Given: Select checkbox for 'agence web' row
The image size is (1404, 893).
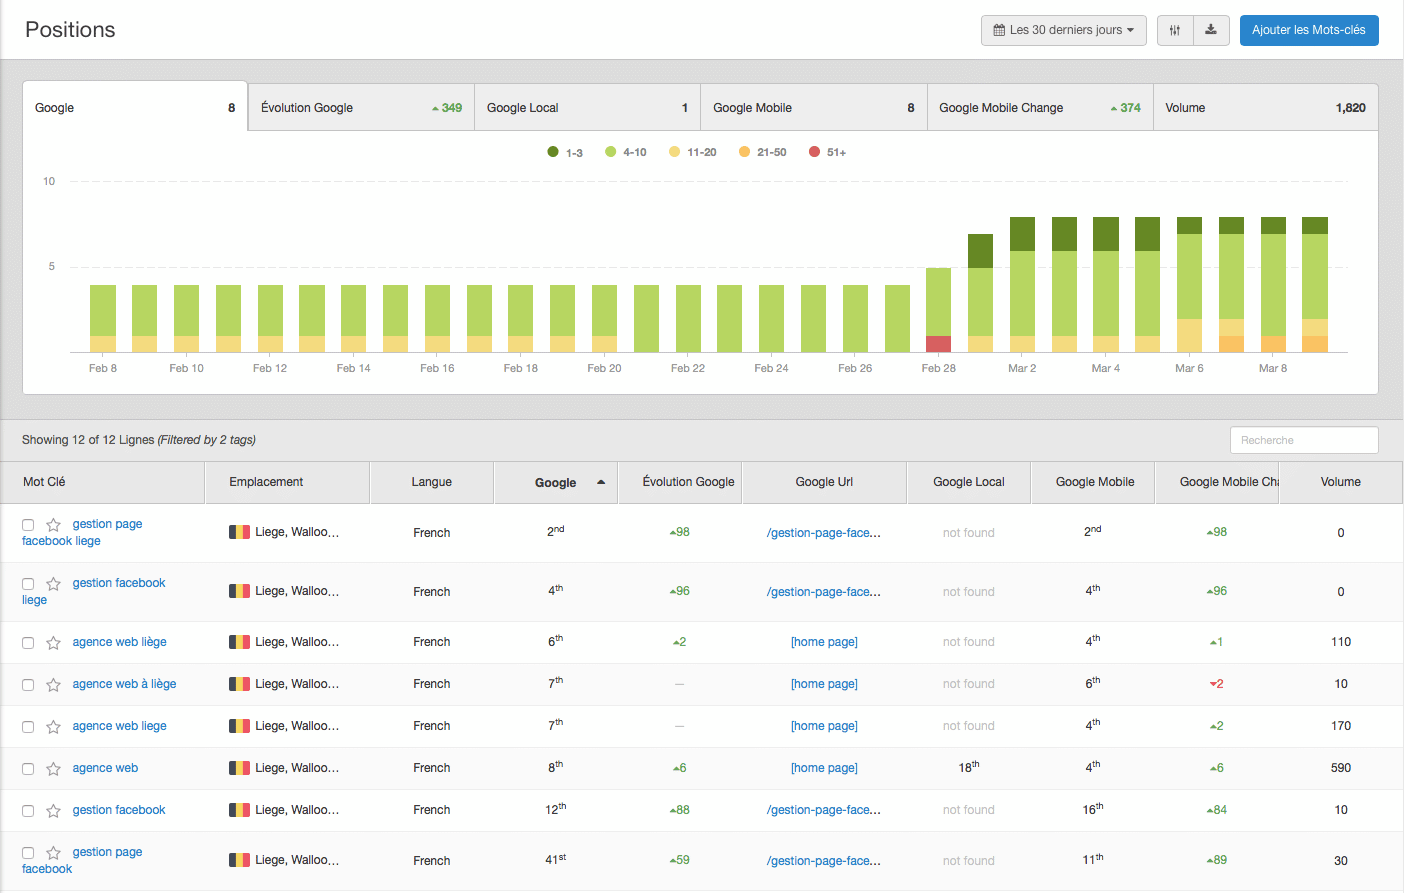Looking at the screenshot, I should click(28, 769).
